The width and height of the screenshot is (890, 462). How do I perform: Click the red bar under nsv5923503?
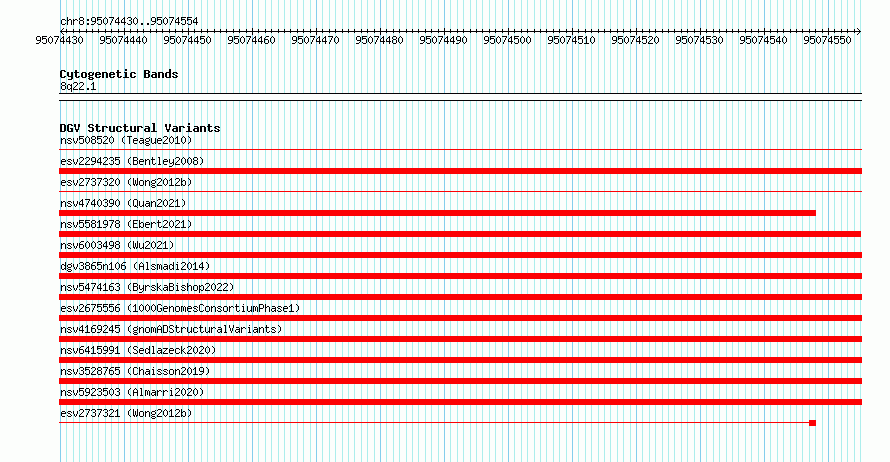[x=460, y=402]
